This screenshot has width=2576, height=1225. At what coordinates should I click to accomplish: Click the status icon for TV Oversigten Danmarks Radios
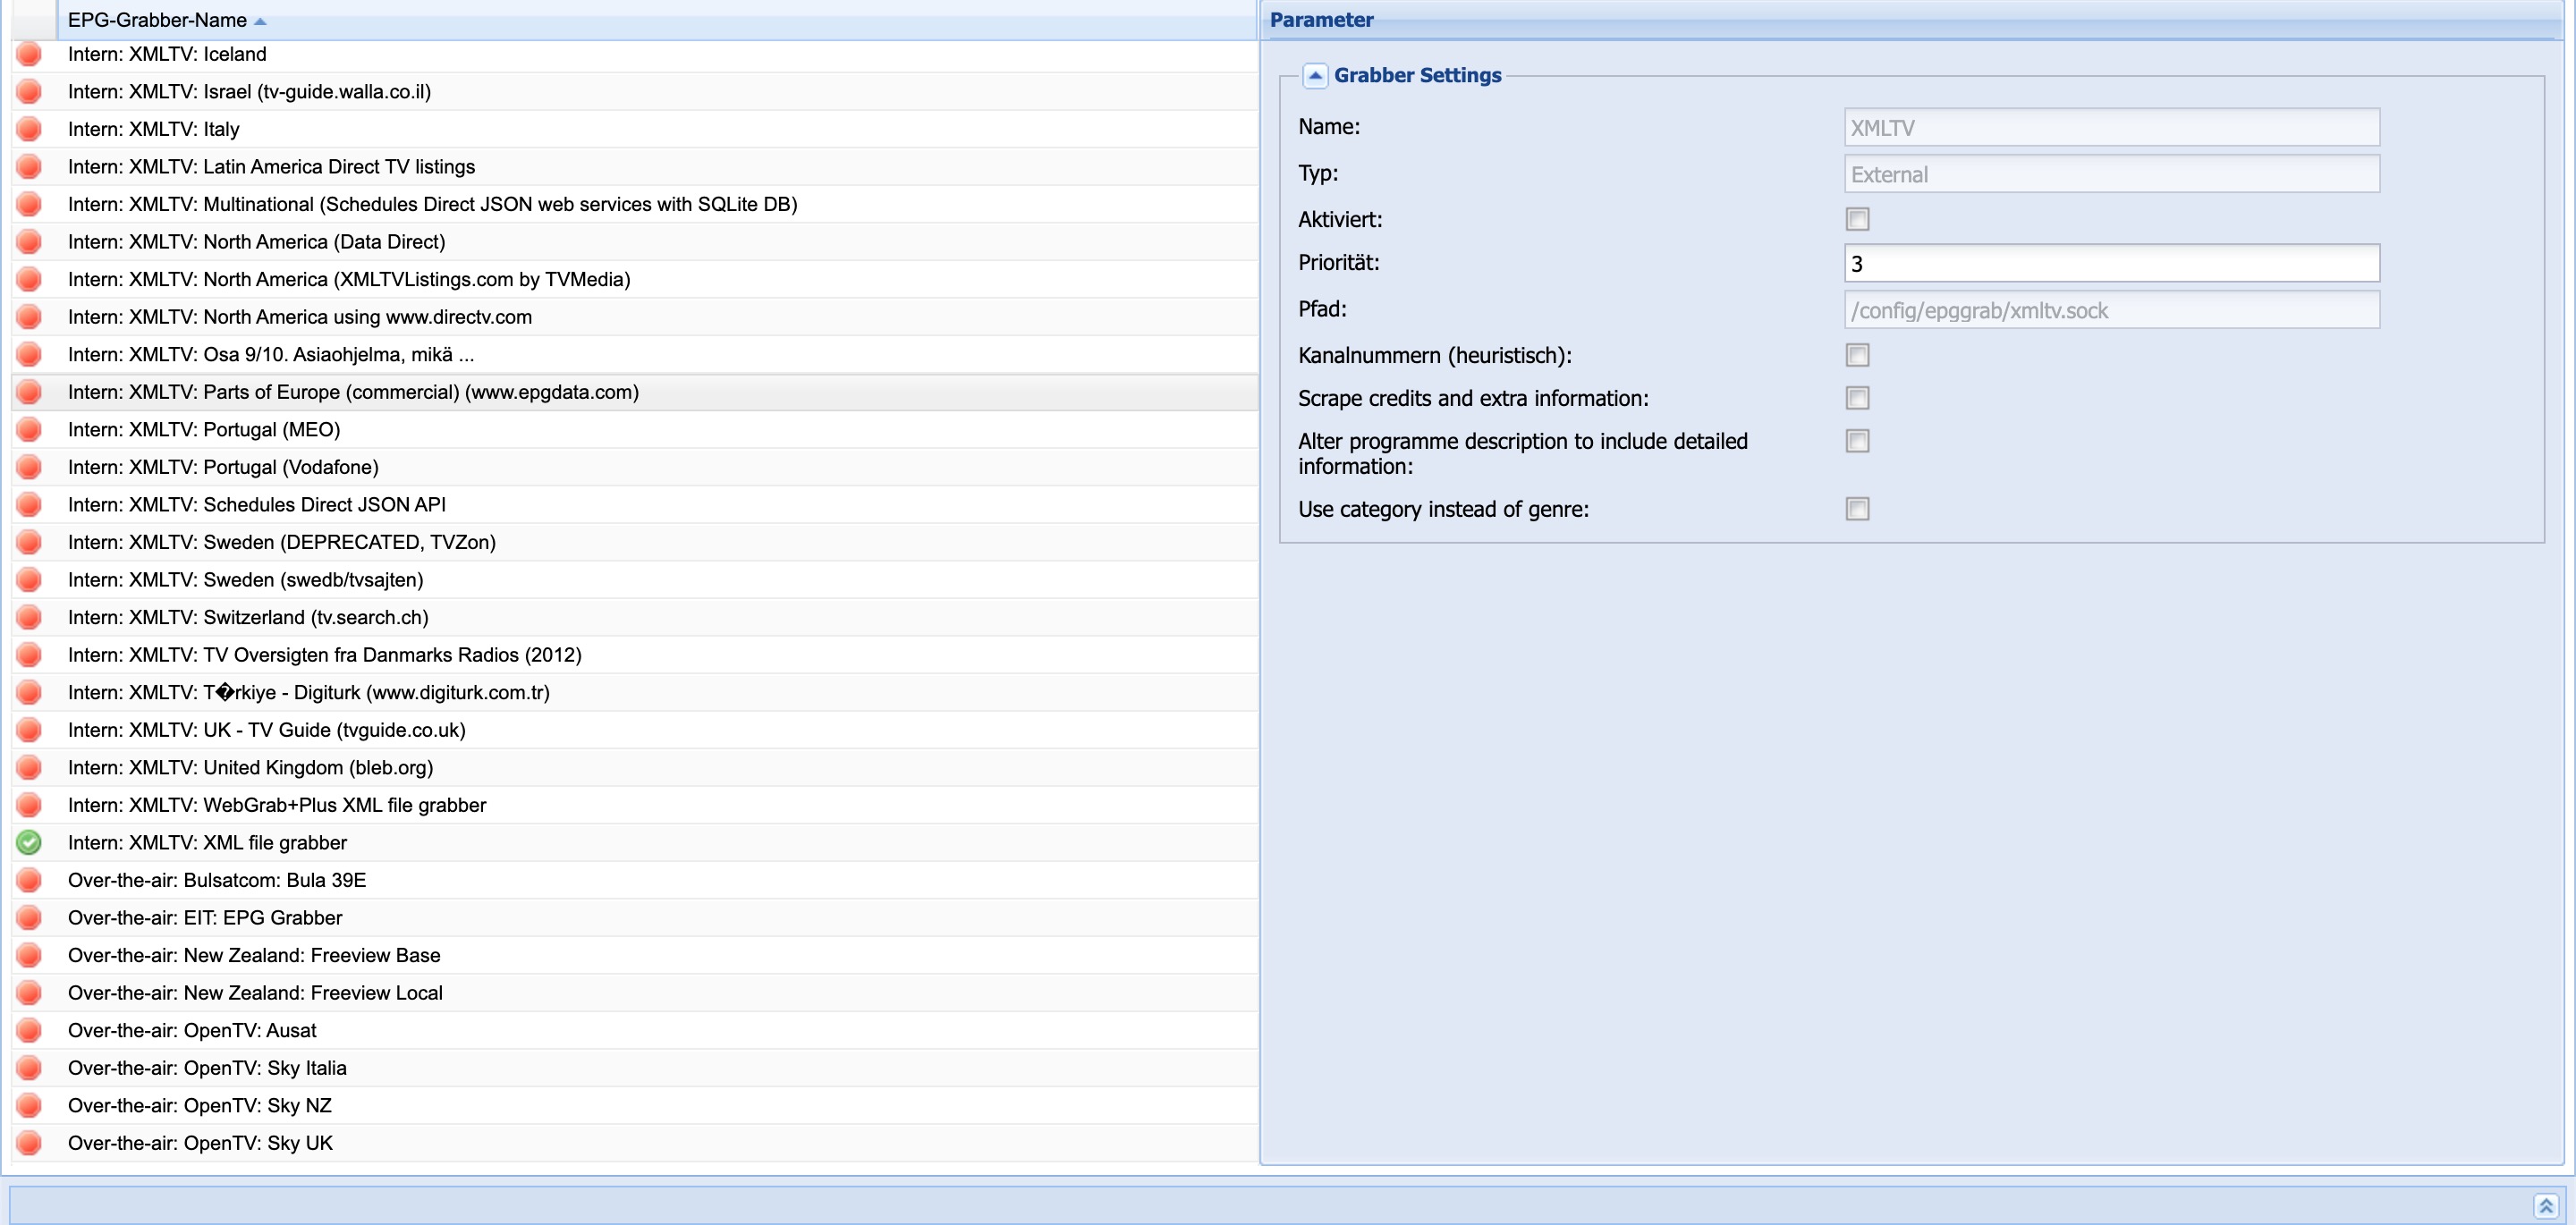pyautogui.click(x=29, y=655)
